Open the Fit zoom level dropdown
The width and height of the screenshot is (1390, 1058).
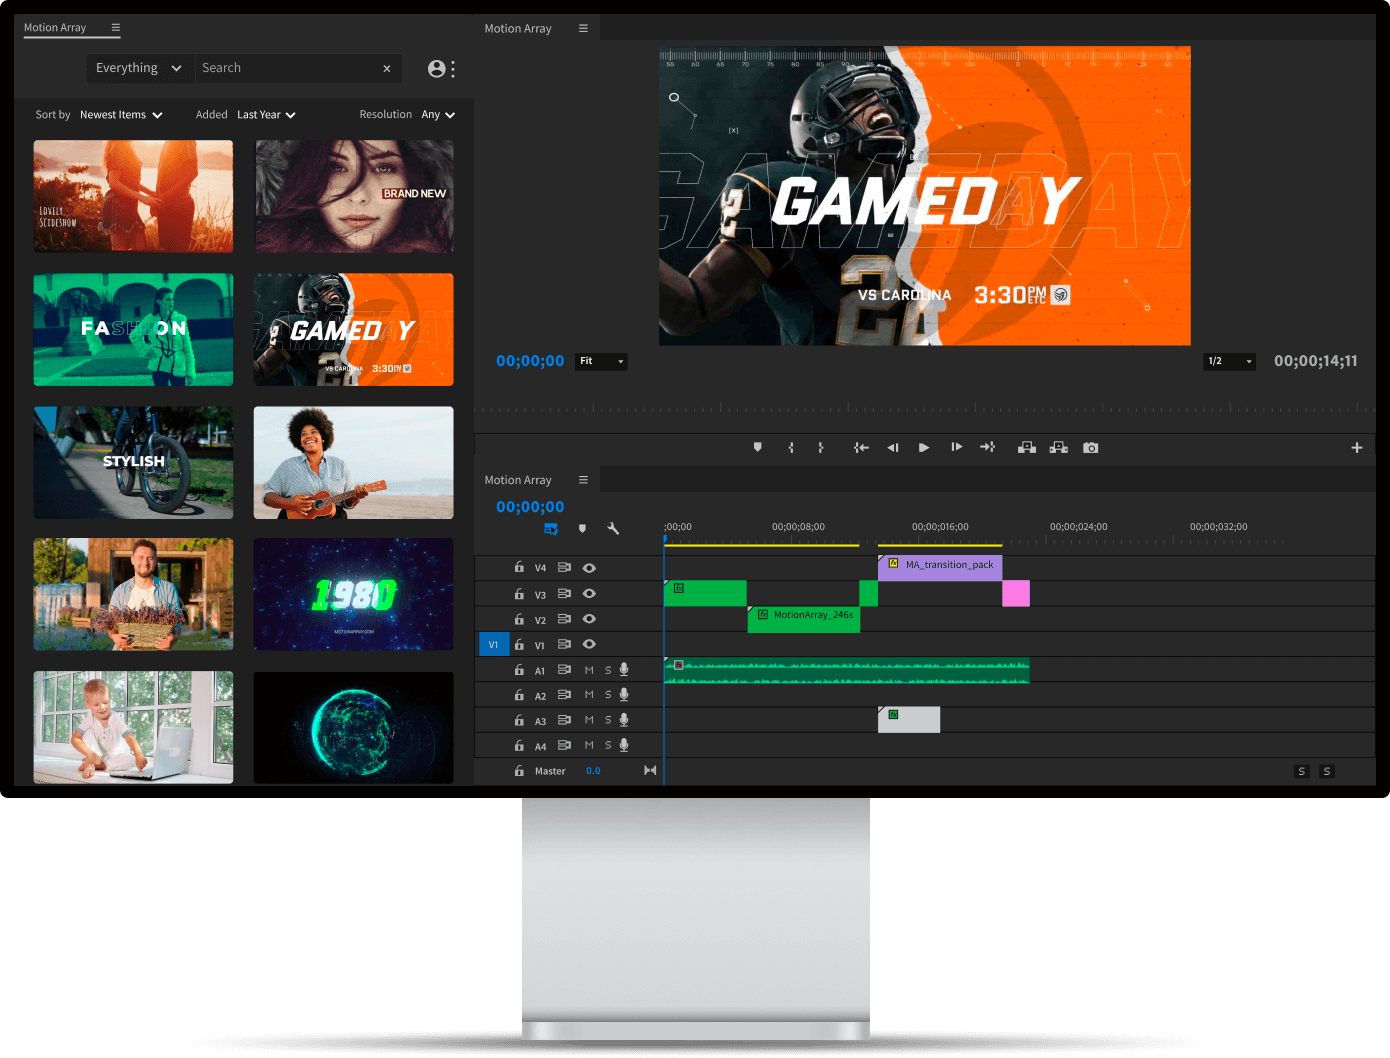pos(600,361)
